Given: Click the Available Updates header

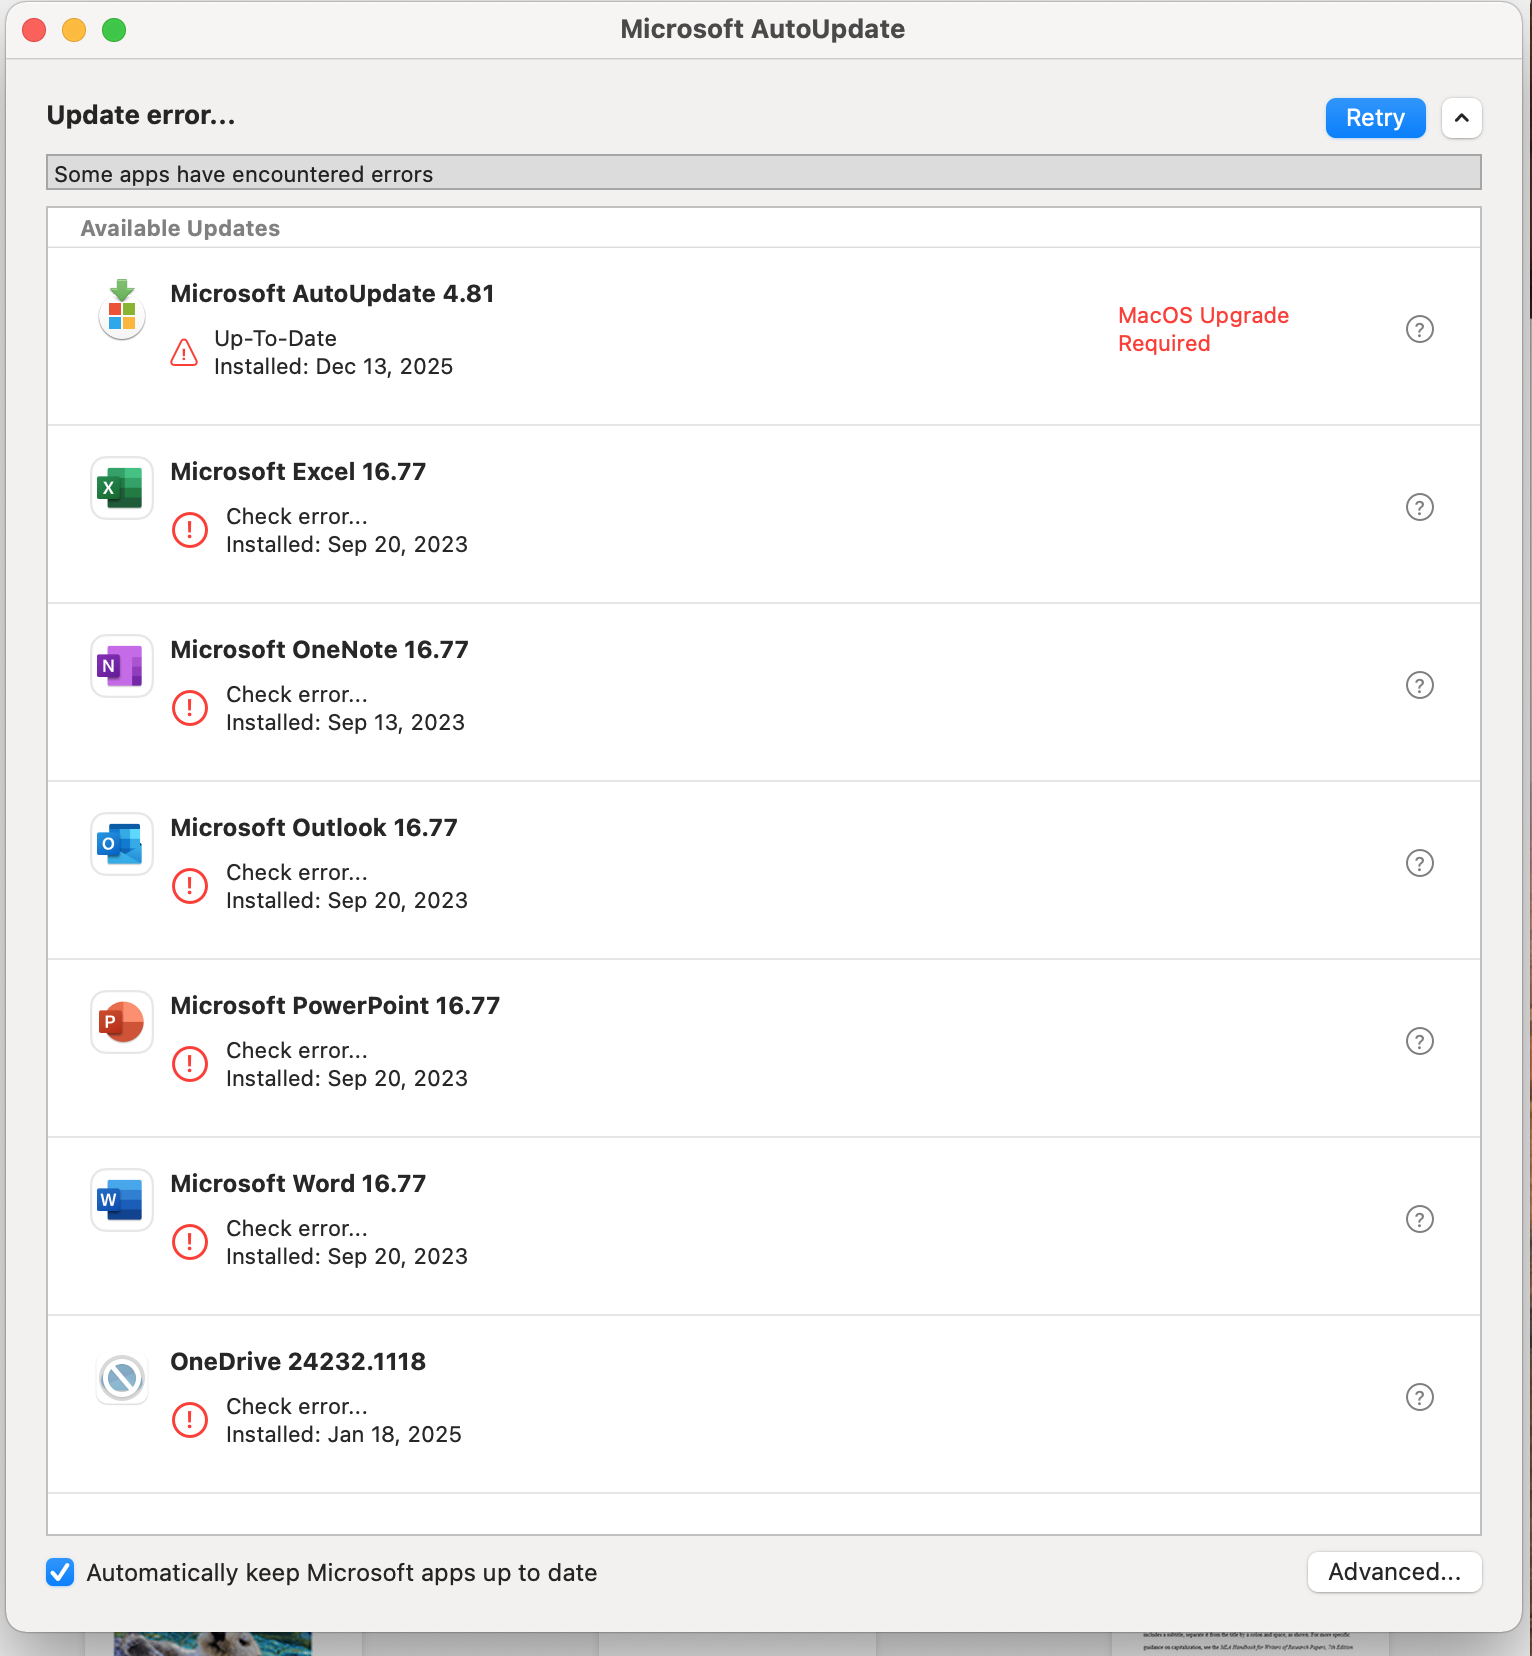Looking at the screenshot, I should point(180,228).
